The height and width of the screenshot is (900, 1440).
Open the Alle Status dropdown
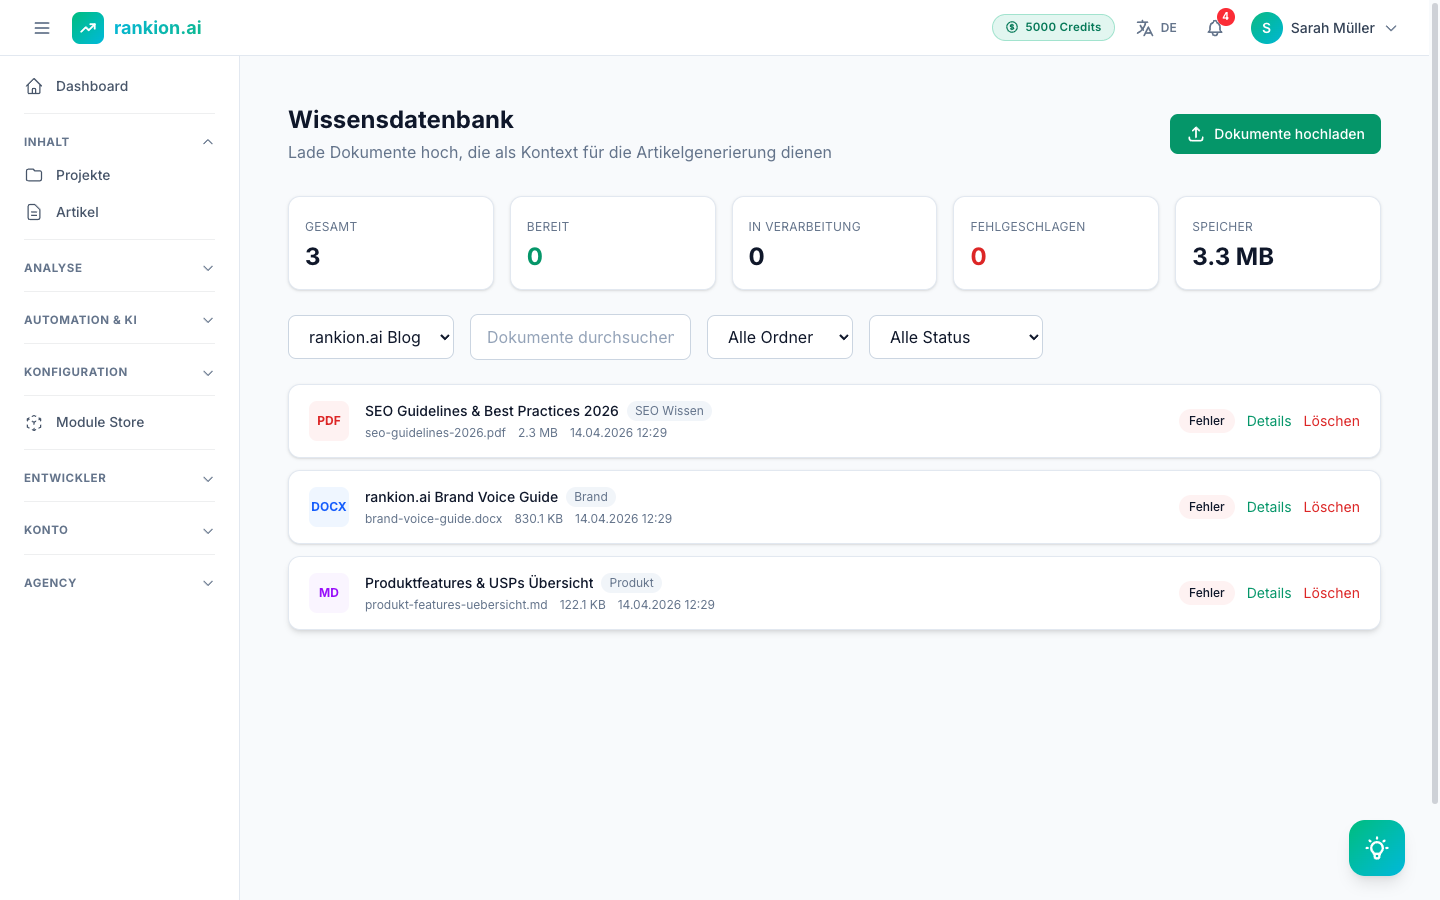pyautogui.click(x=956, y=337)
